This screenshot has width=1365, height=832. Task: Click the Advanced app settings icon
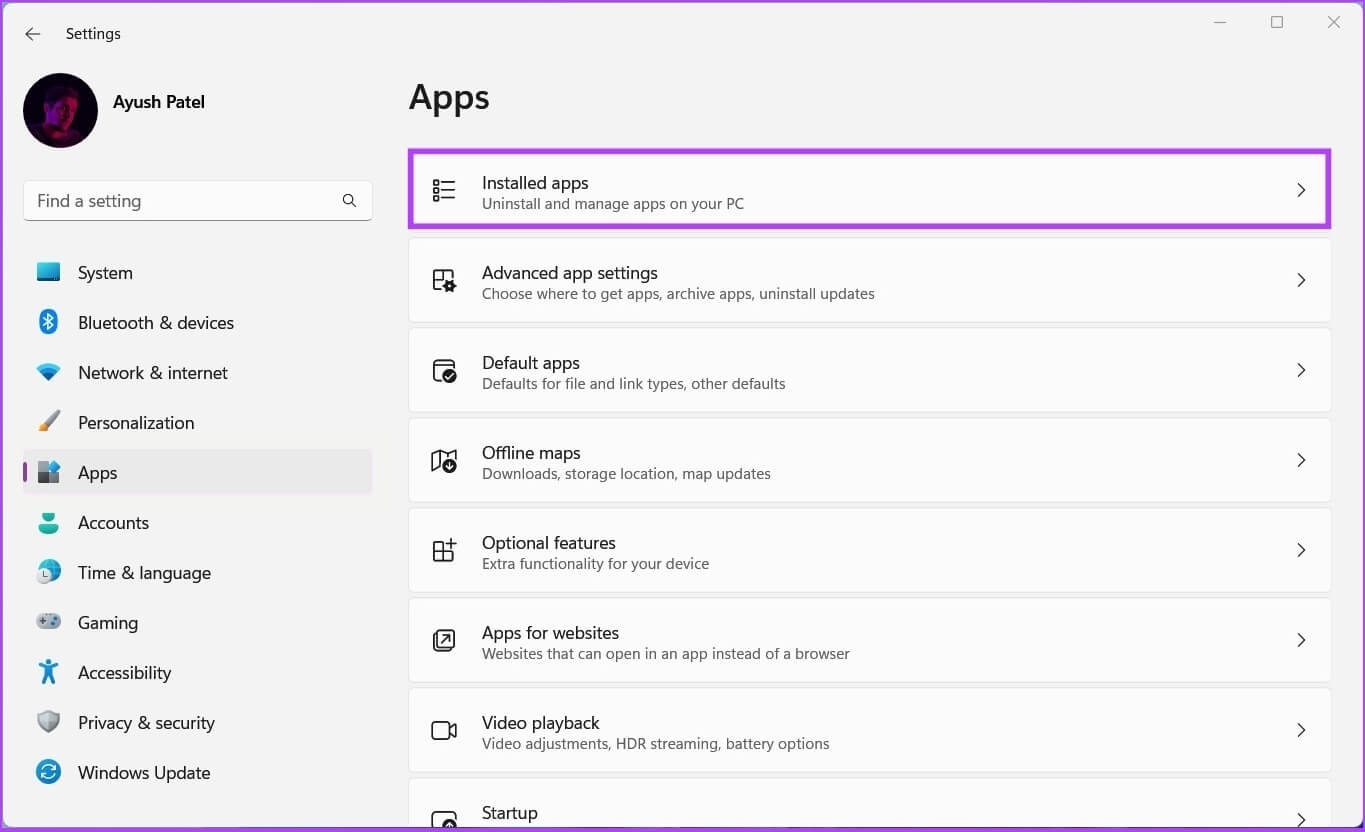444,280
